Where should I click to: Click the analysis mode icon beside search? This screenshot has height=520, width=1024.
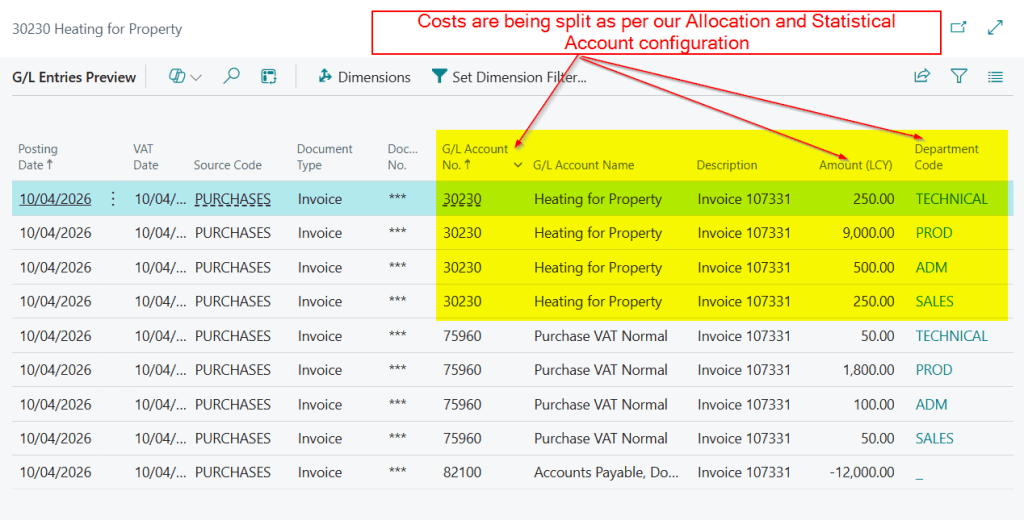pyautogui.click(x=268, y=77)
